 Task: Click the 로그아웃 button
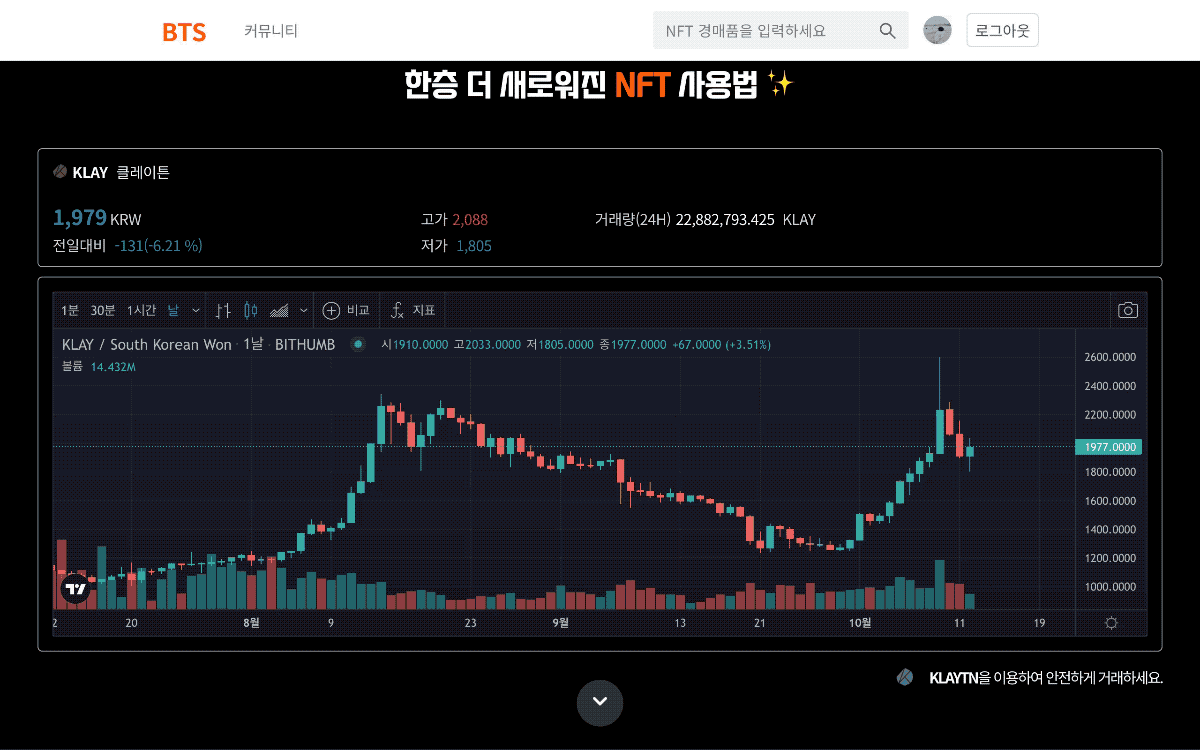1002,30
